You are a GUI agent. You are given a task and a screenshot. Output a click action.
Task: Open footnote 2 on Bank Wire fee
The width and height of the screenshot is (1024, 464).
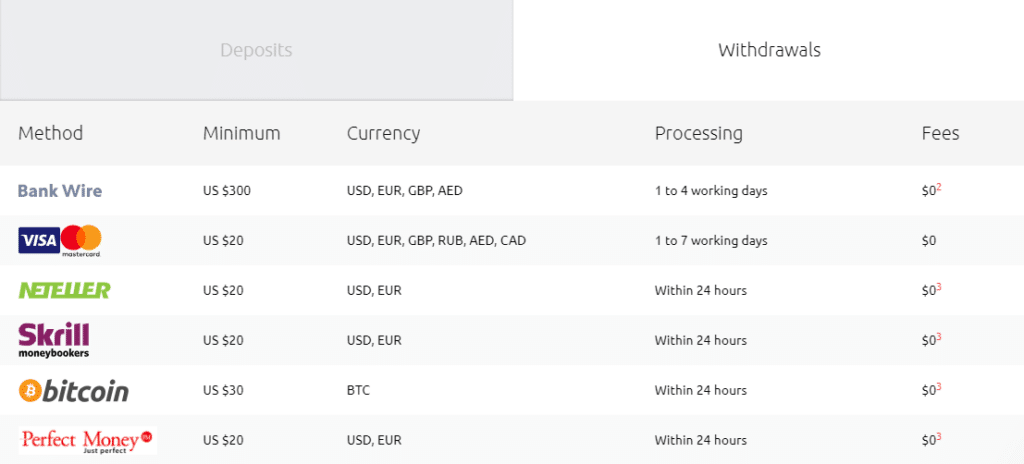939,188
